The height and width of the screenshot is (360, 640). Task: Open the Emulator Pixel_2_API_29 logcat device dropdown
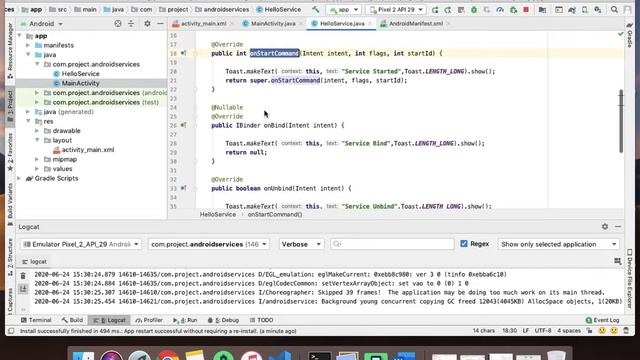coord(81,244)
